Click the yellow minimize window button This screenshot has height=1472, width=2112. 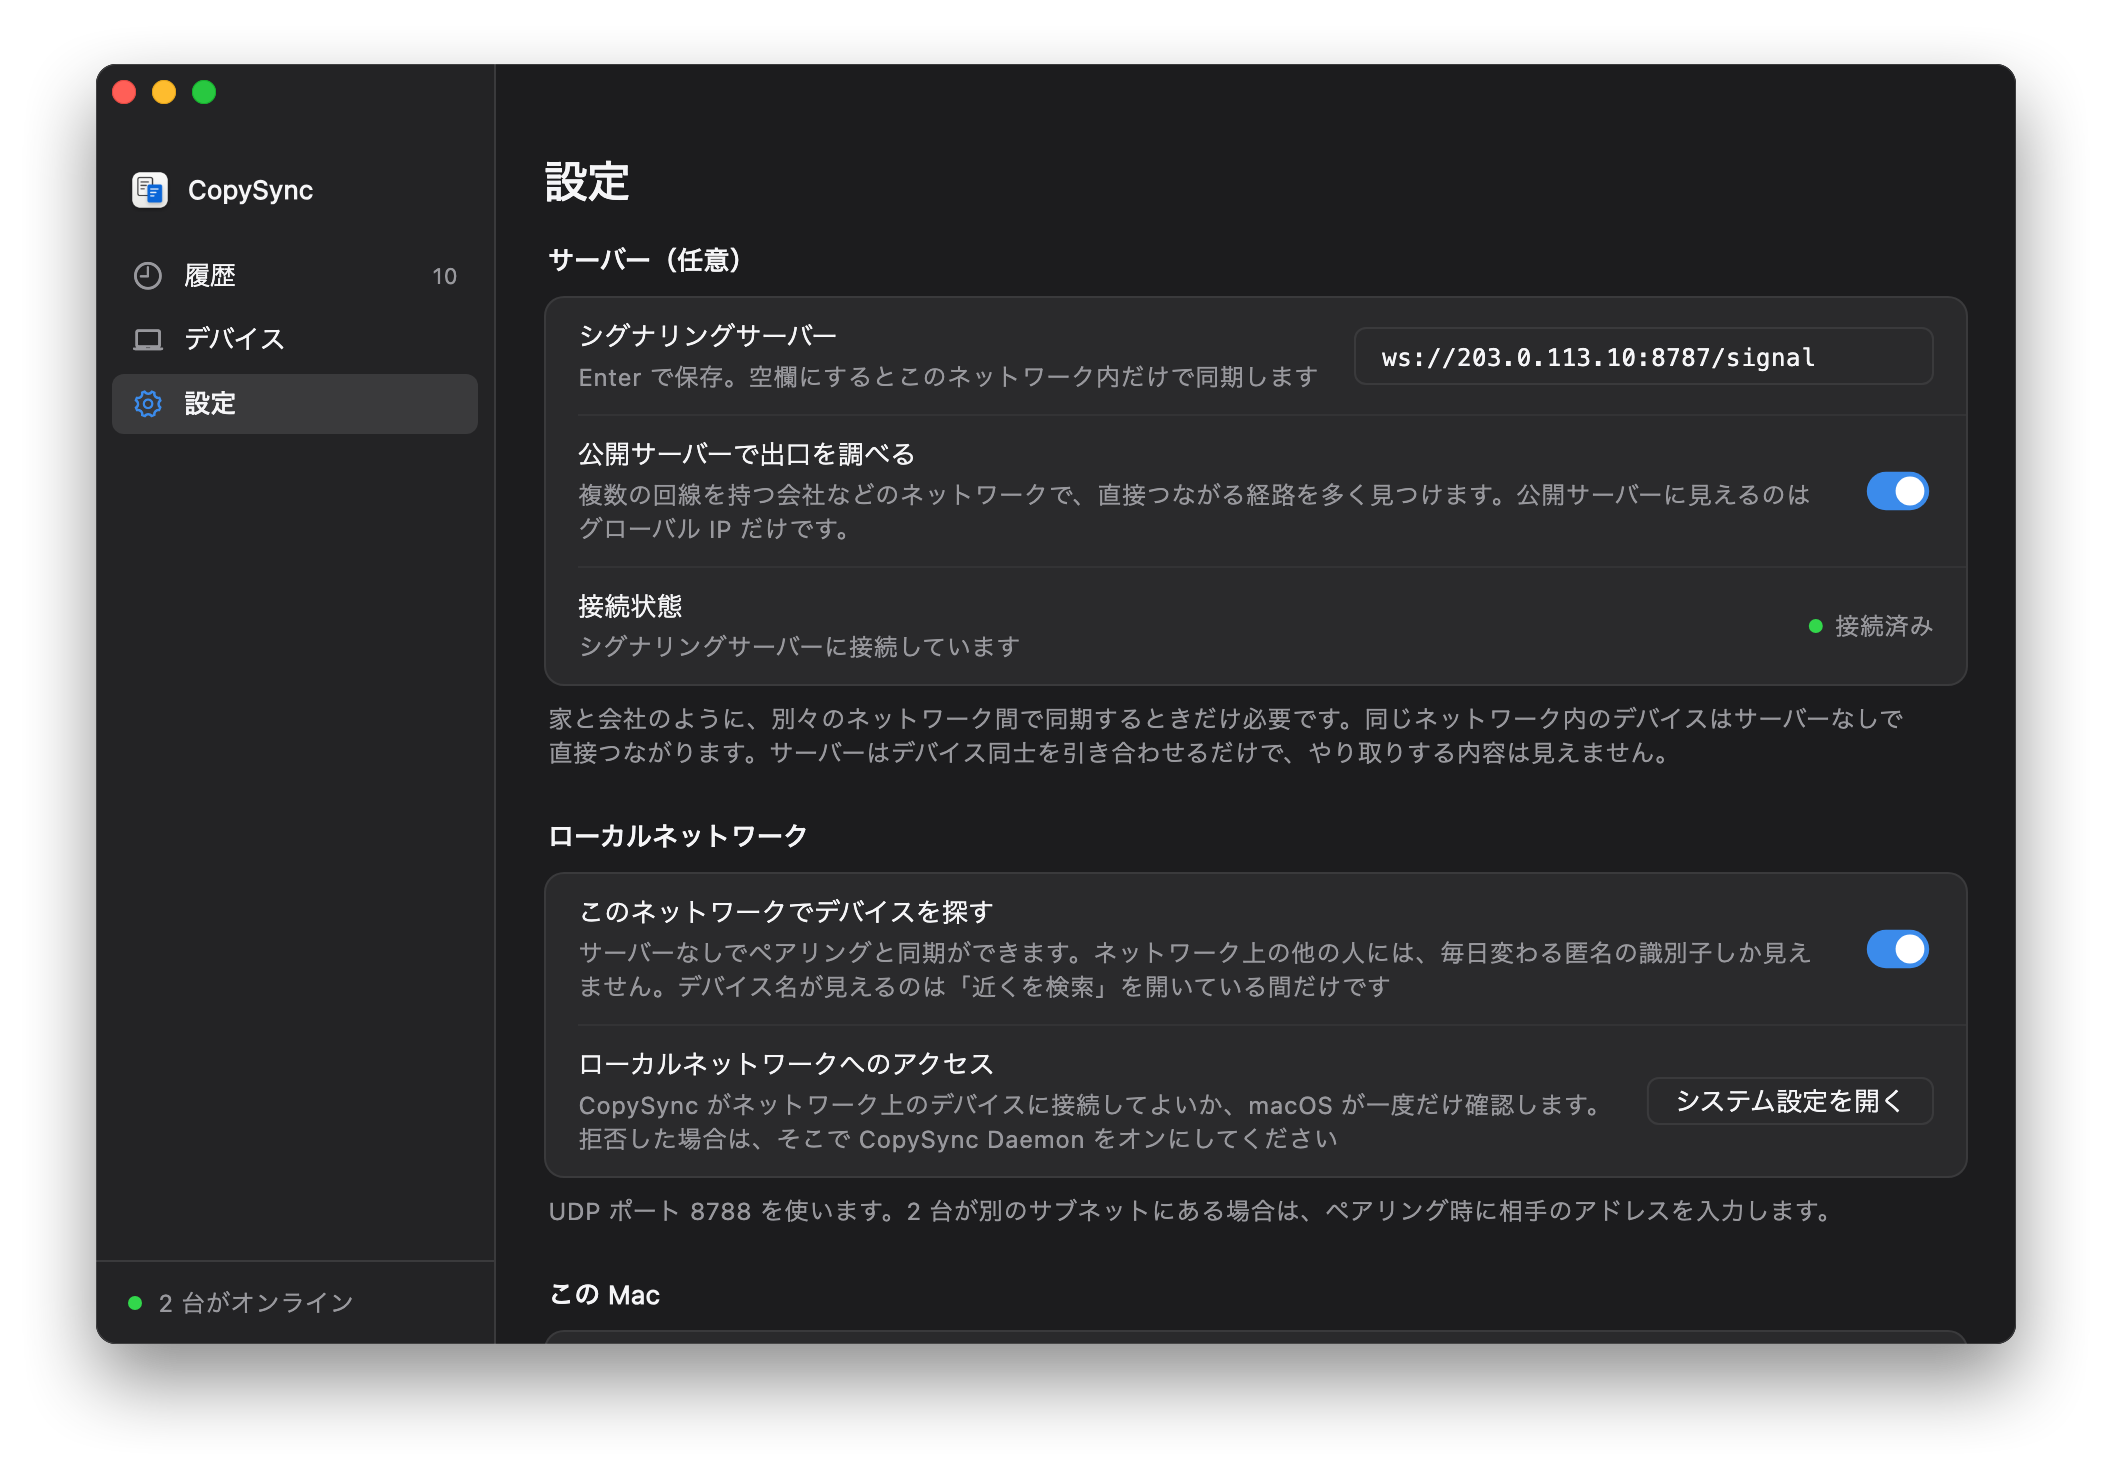pos(164,92)
